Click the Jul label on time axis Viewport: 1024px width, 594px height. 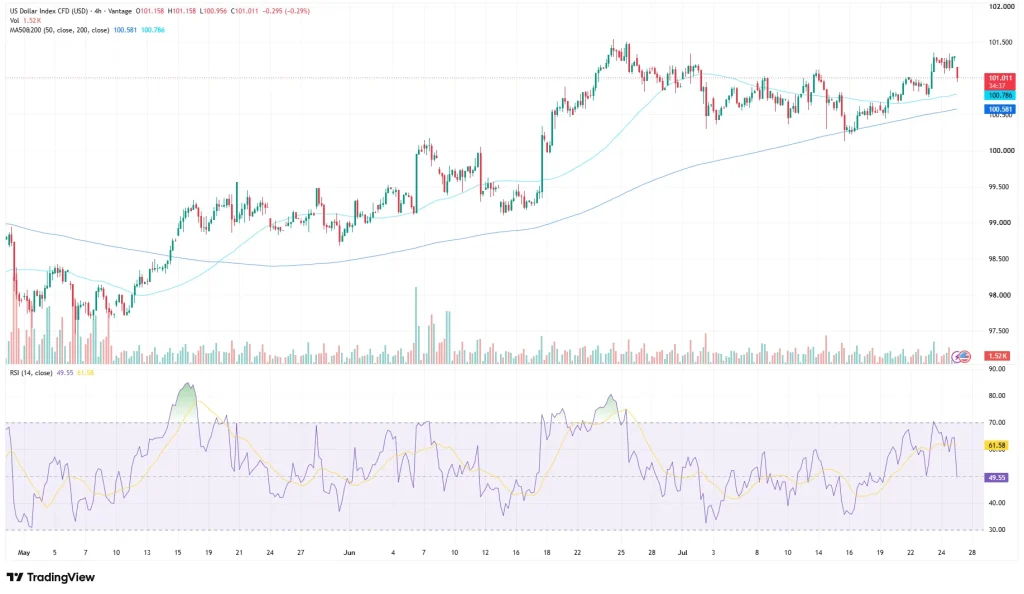[682, 552]
